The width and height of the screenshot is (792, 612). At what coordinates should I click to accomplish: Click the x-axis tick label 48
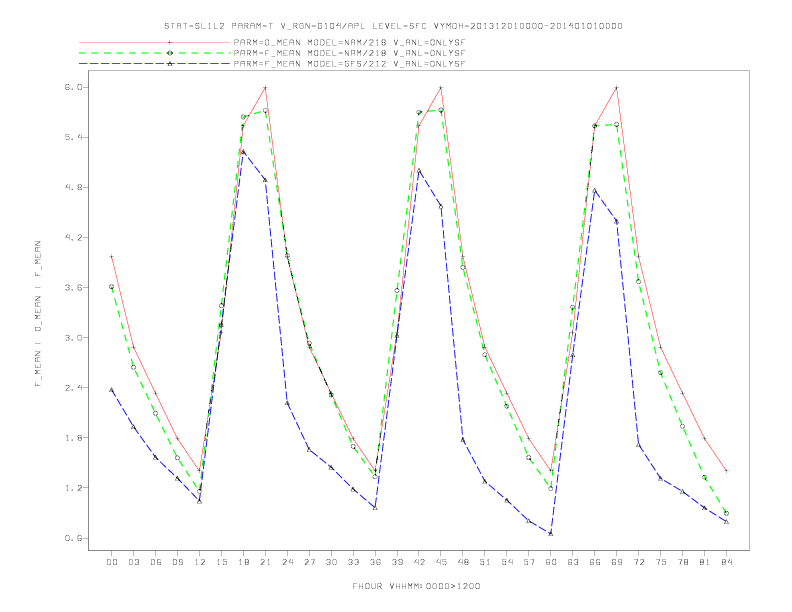click(x=463, y=562)
